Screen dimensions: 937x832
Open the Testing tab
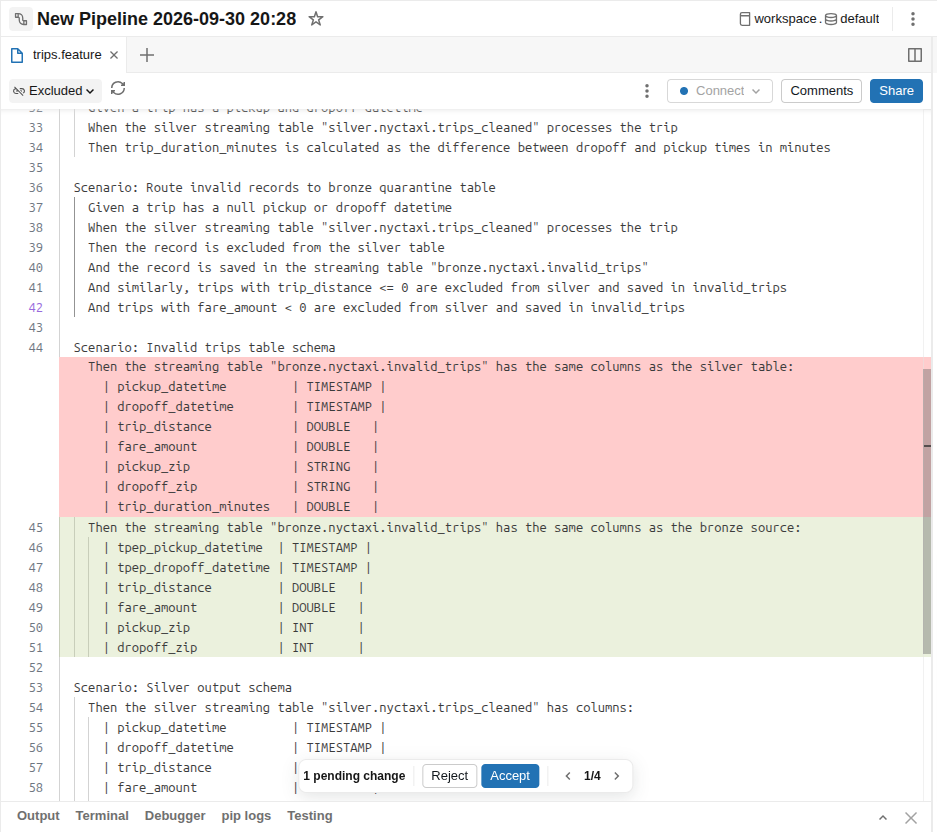pyautogui.click(x=310, y=816)
